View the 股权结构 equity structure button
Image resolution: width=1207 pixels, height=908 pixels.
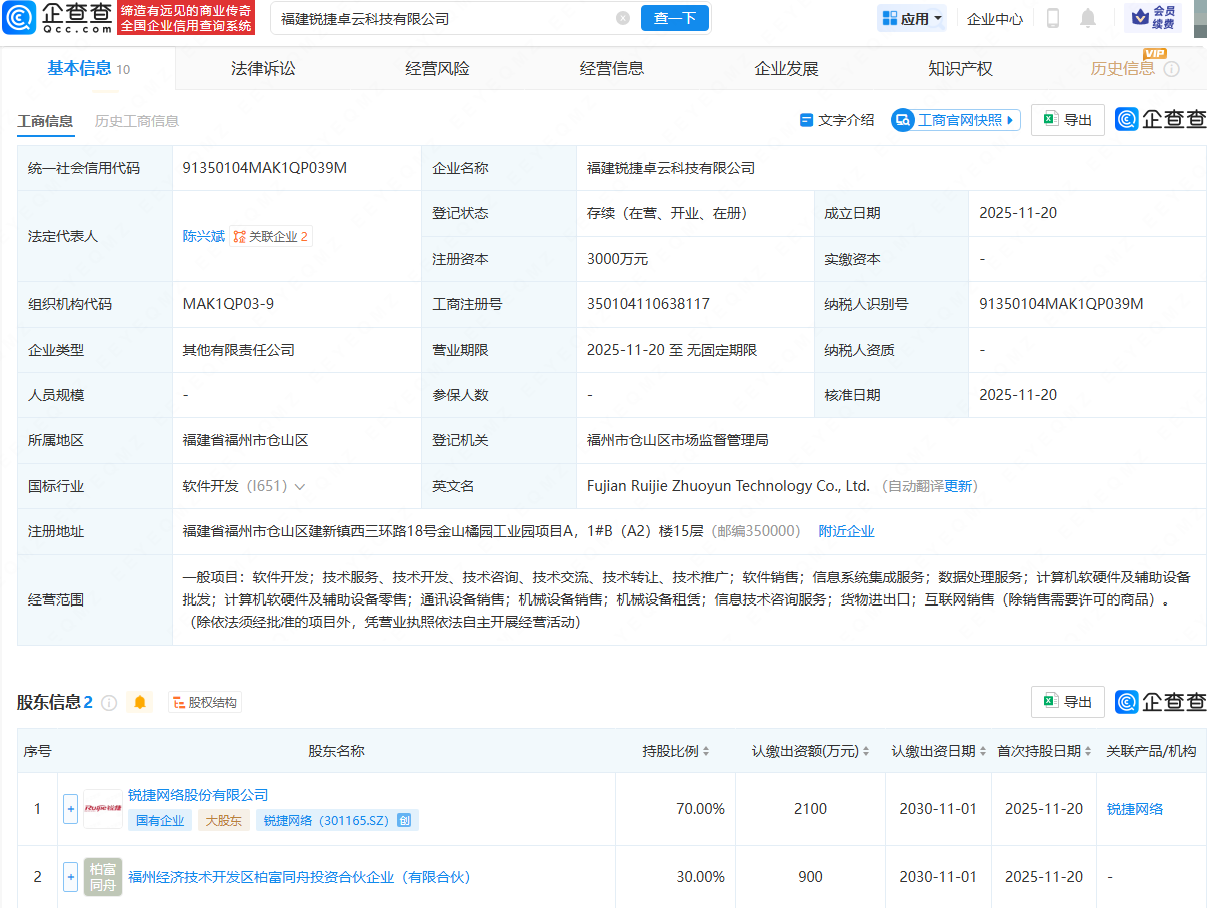click(x=205, y=703)
